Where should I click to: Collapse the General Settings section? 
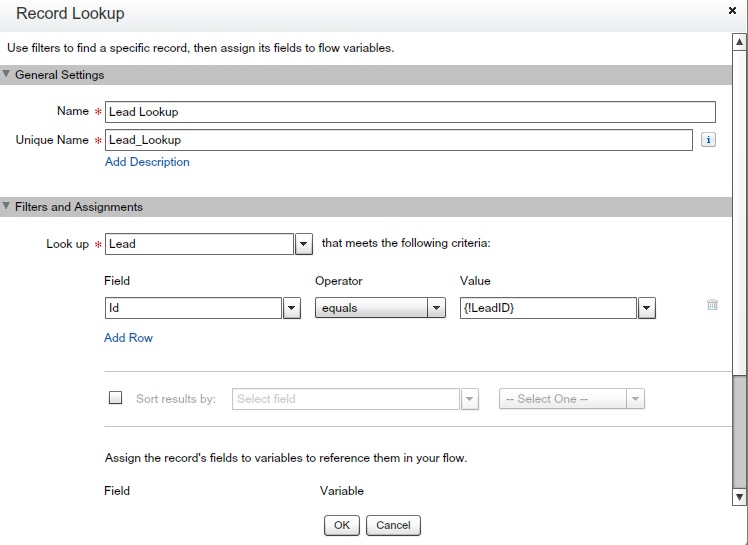tap(7, 75)
